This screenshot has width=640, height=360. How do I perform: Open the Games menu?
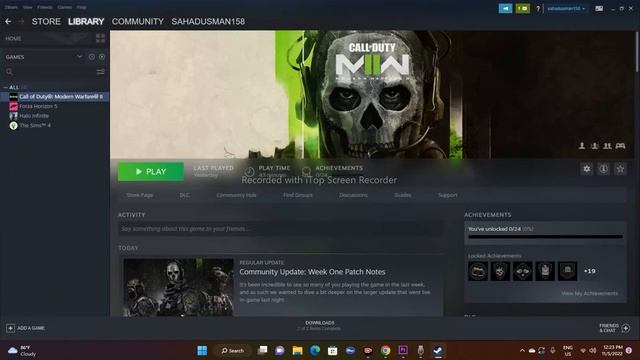[x=64, y=7]
